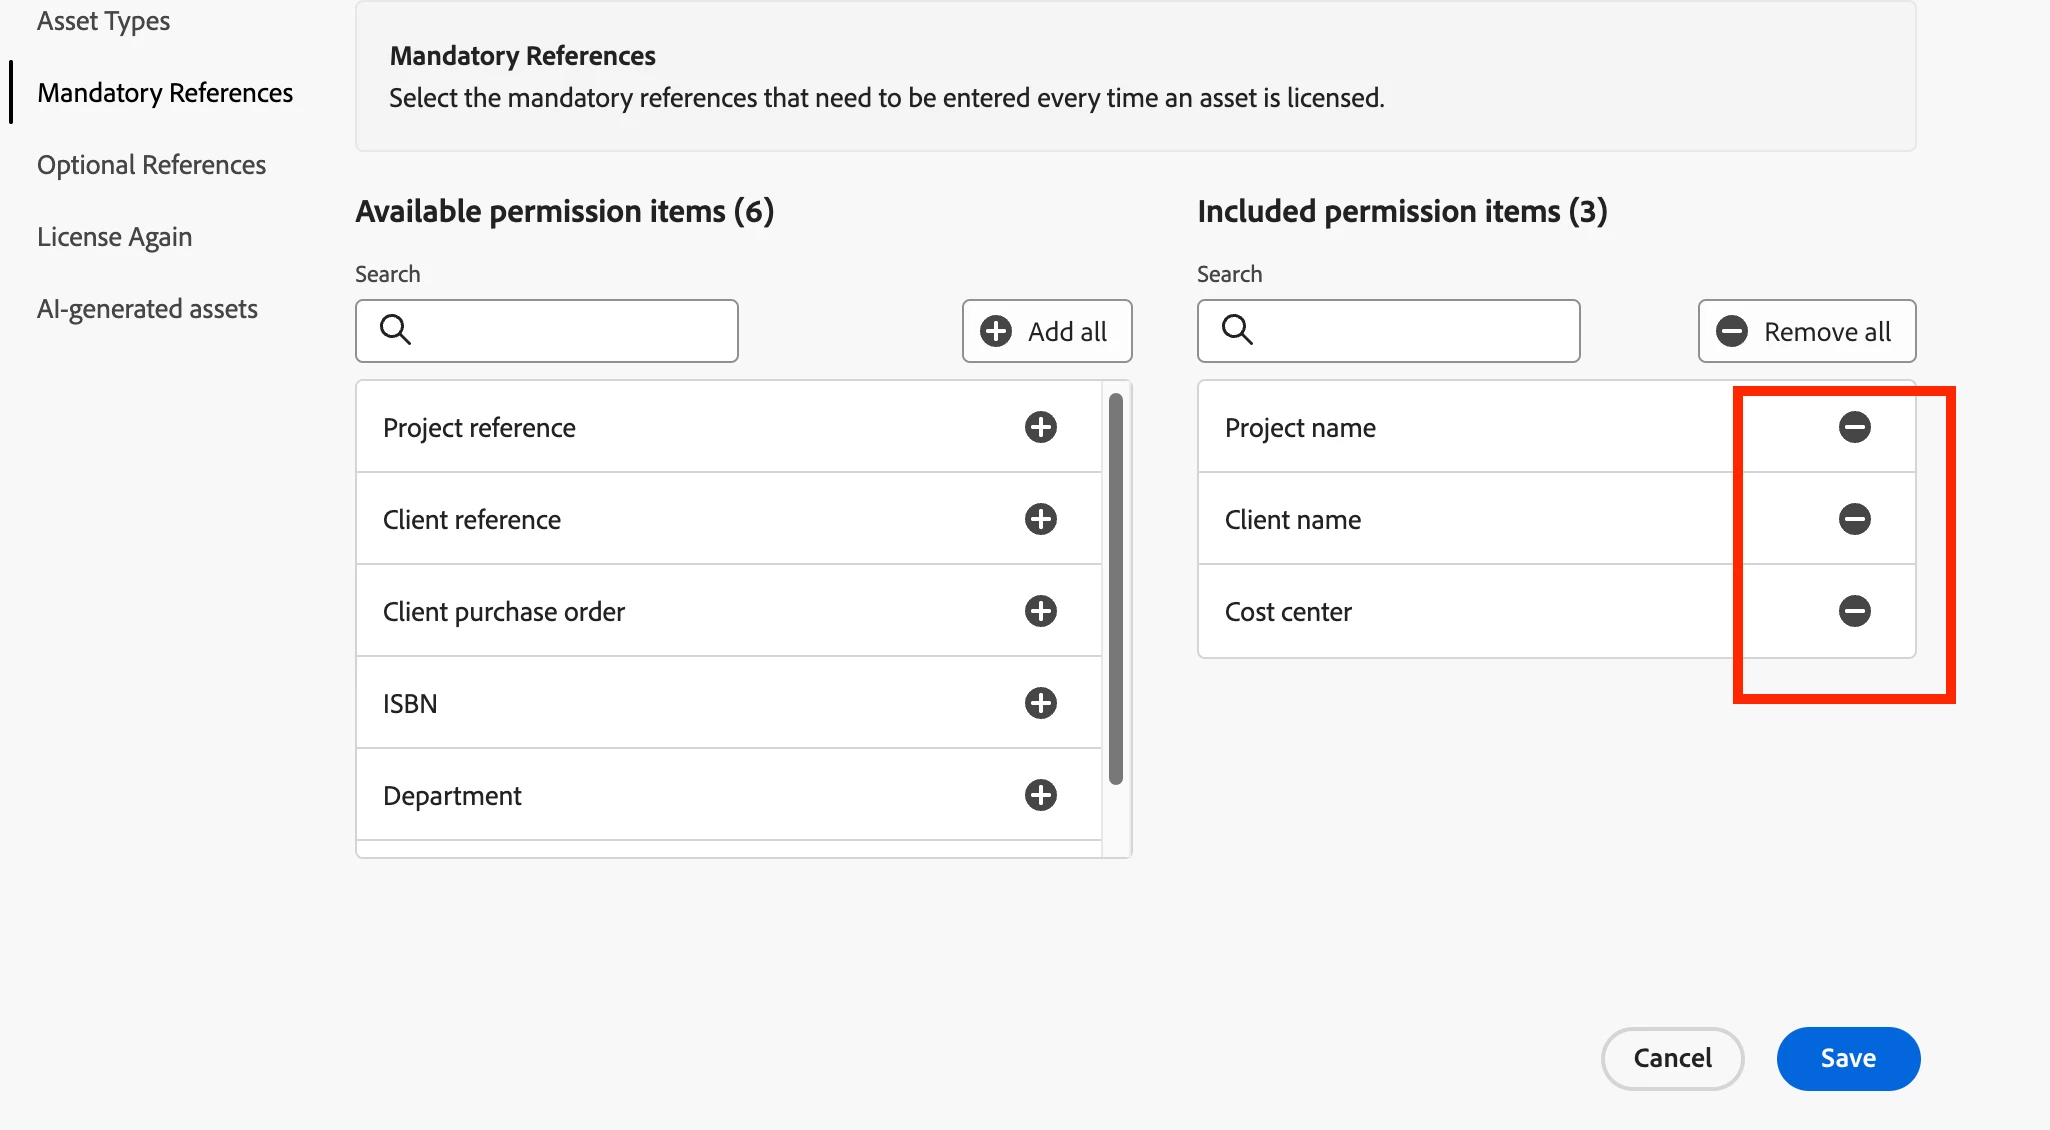The image size is (2050, 1130).
Task: Focus the available items search field
Action: pyautogui.click(x=570, y=331)
